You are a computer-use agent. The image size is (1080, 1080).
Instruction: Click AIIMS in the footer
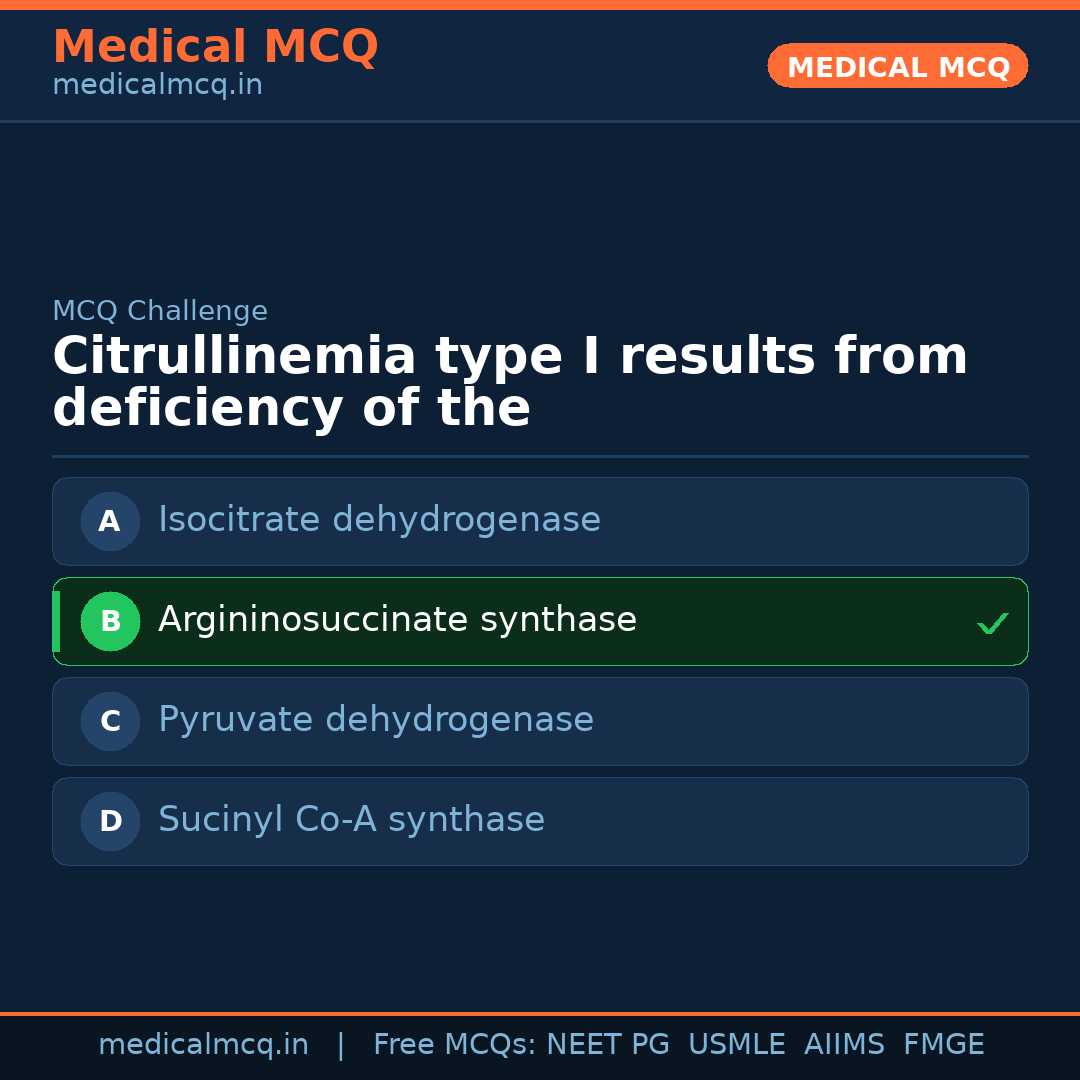[844, 1045]
